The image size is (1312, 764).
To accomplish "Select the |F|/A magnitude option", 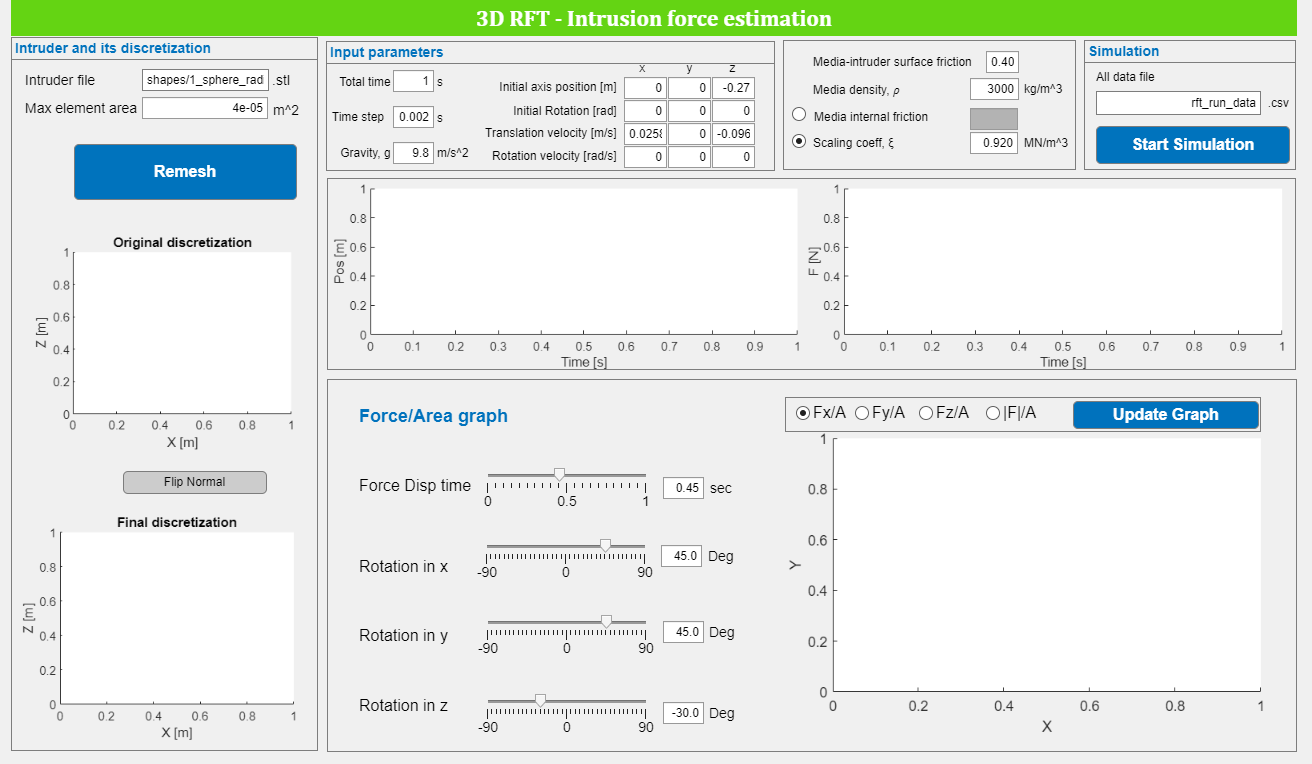I will pyautogui.click(x=993, y=413).
